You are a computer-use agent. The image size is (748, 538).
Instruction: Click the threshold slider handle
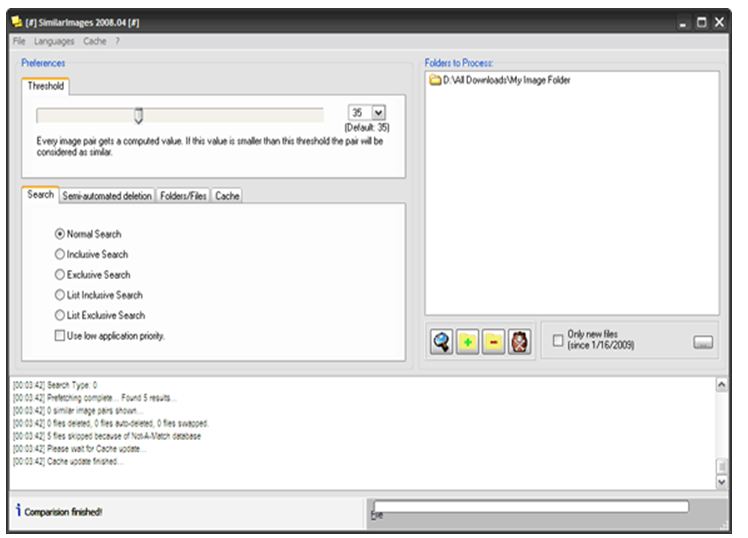click(138, 115)
